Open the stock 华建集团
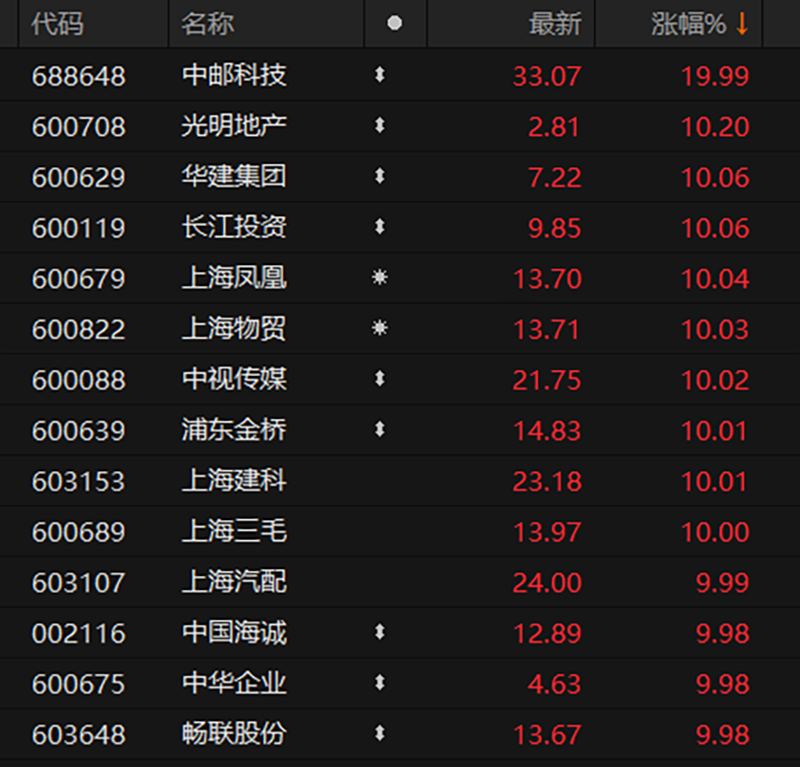 (x=234, y=176)
